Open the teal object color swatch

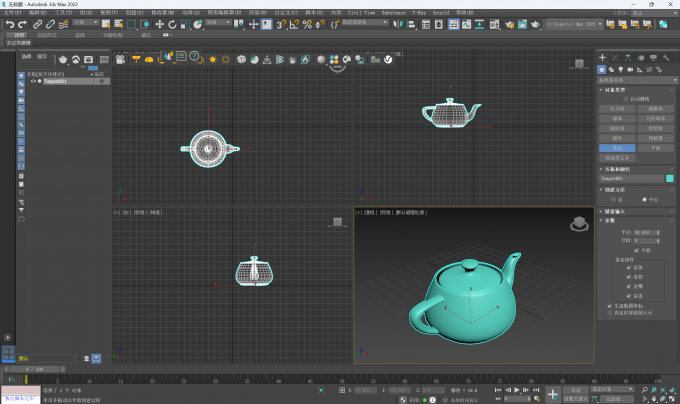pos(670,179)
